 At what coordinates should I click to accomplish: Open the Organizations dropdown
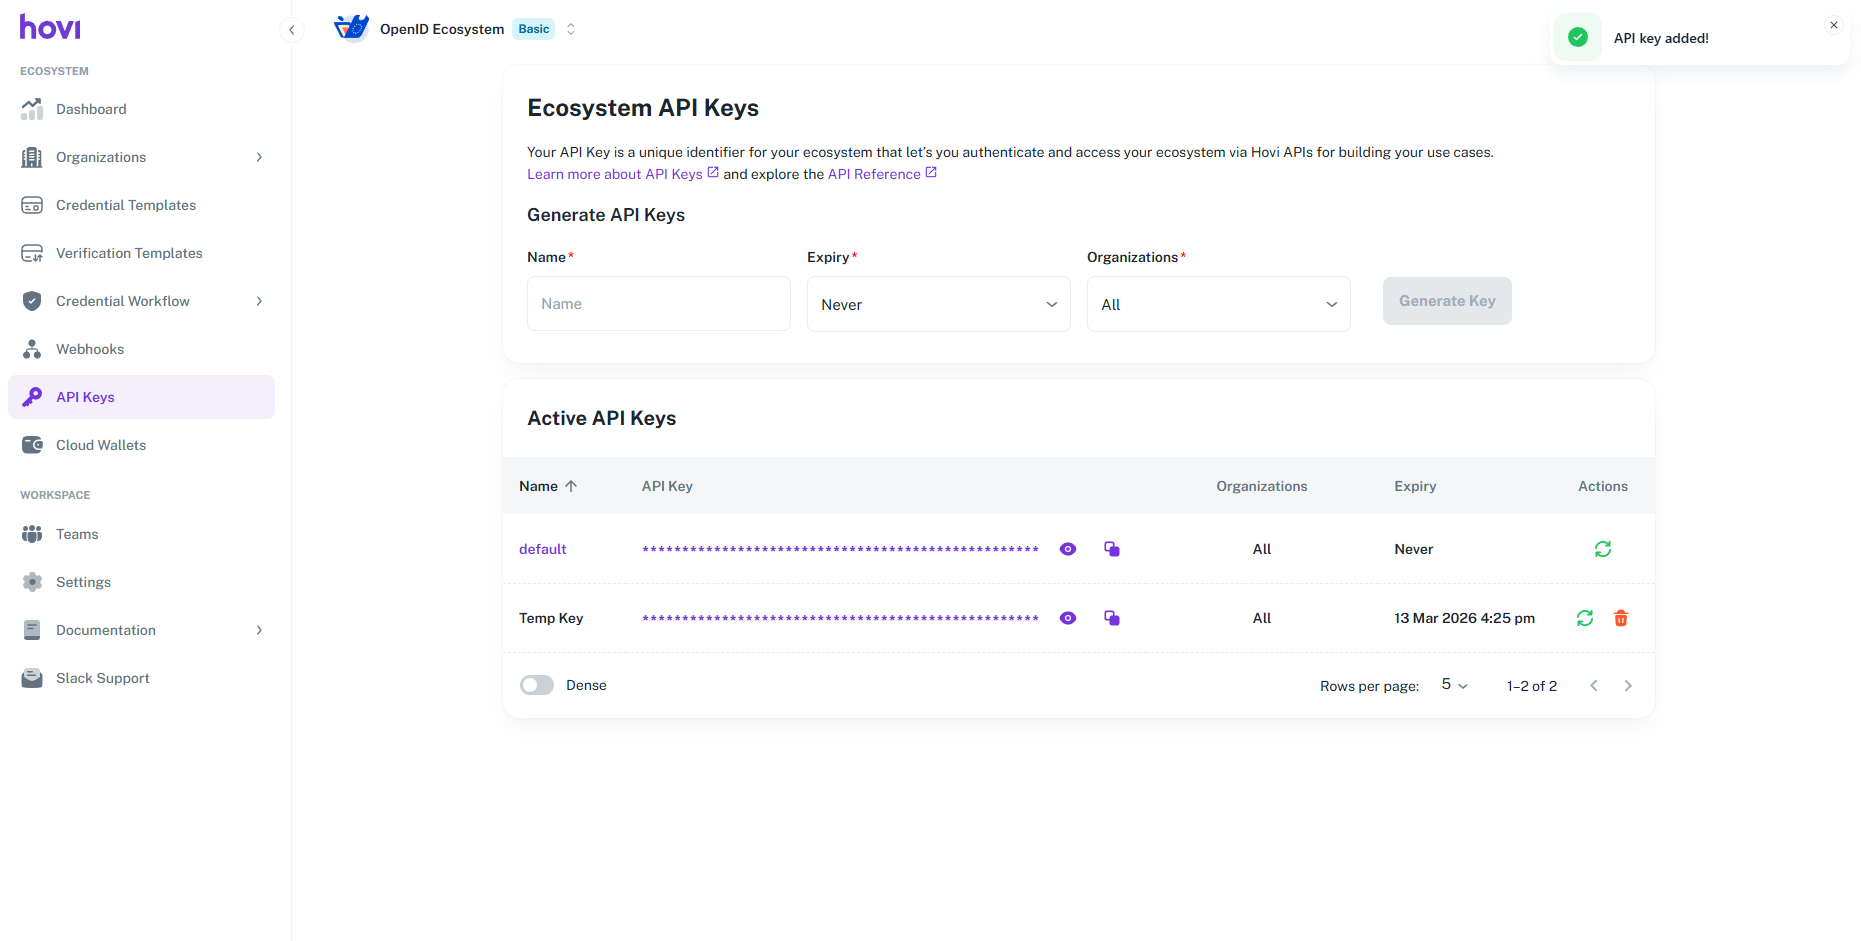click(x=1218, y=304)
